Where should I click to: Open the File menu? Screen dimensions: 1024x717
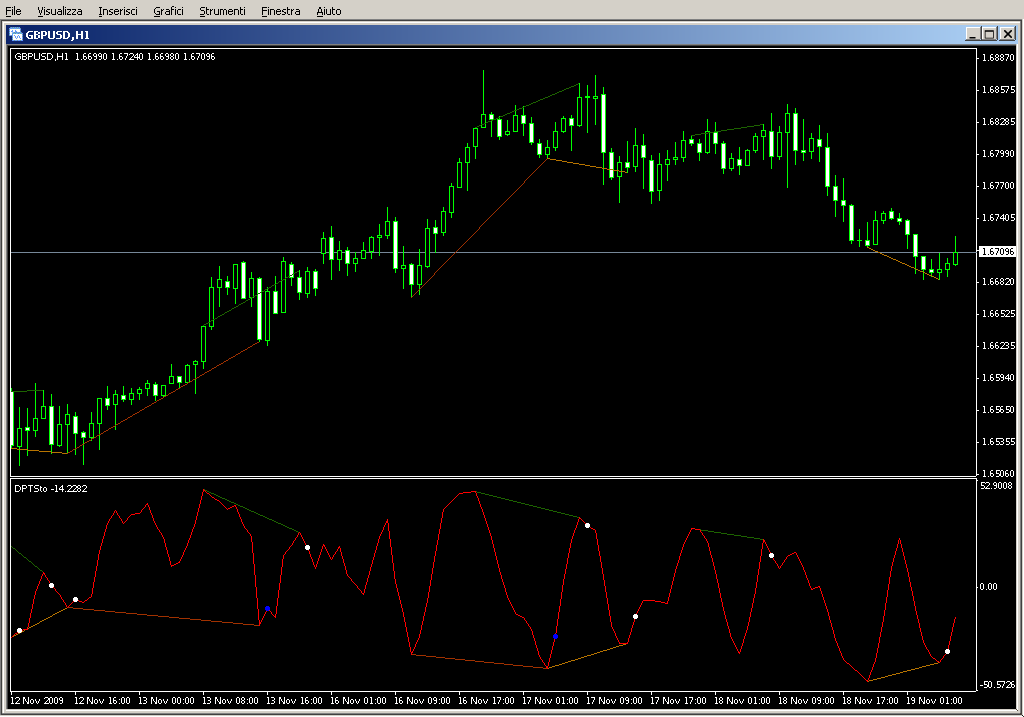coord(13,11)
